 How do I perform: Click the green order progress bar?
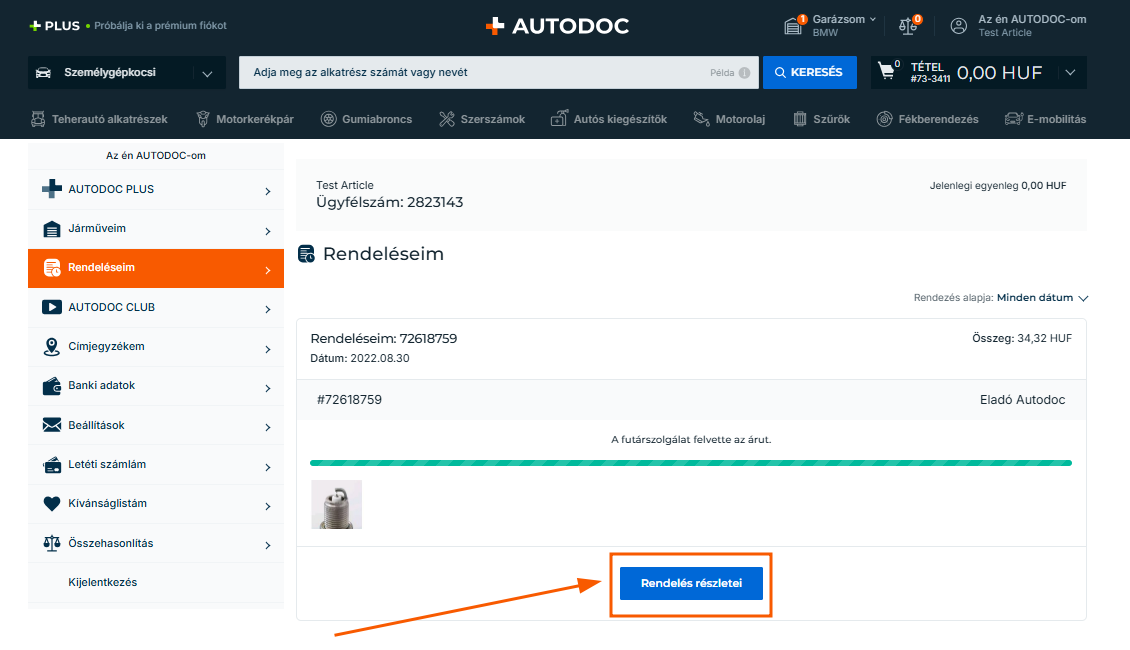tap(690, 463)
